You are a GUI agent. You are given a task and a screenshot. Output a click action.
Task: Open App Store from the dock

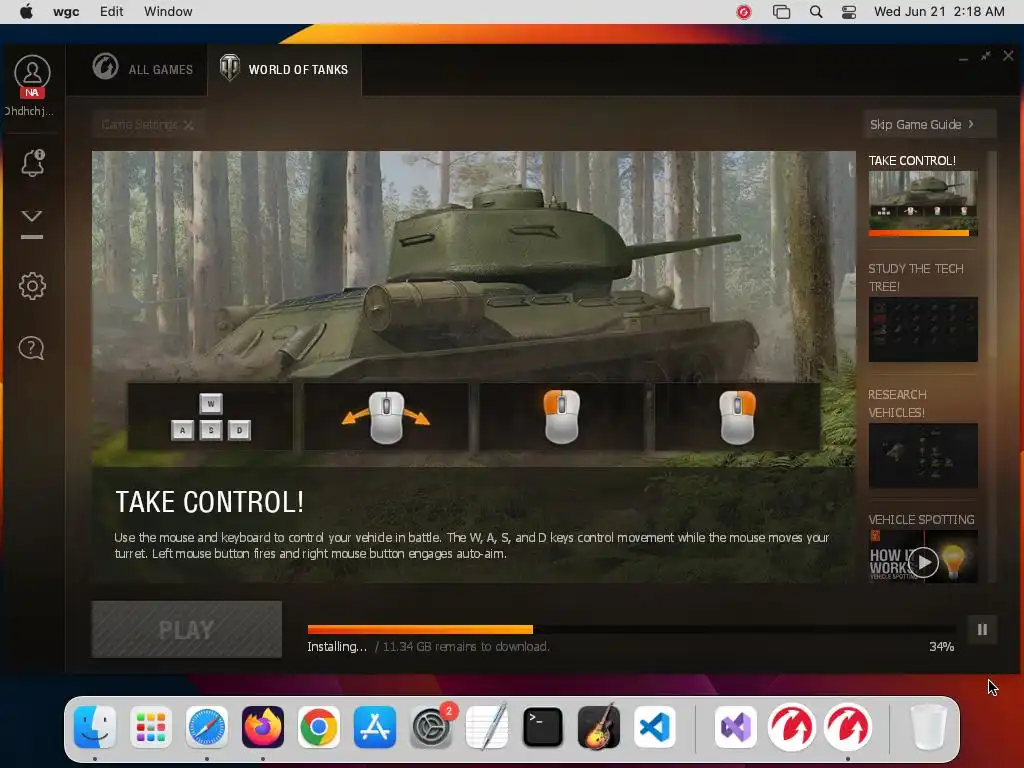coord(375,727)
